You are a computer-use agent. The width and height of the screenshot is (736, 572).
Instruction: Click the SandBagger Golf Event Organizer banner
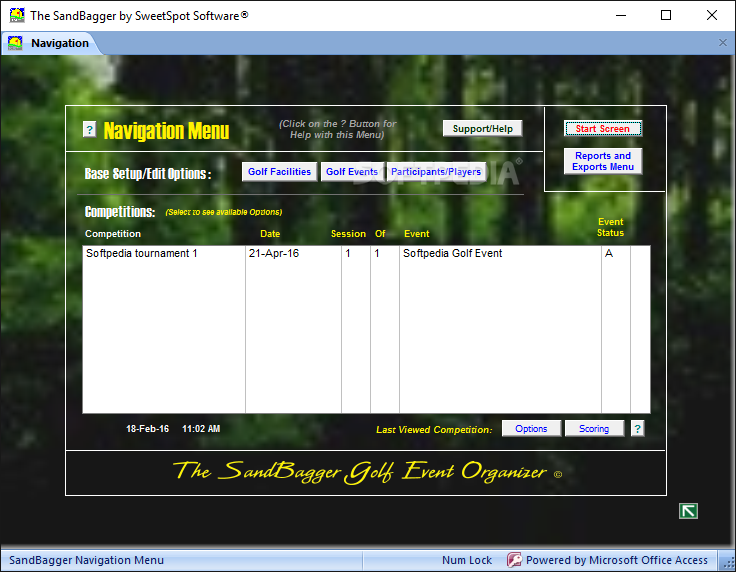[x=367, y=472]
